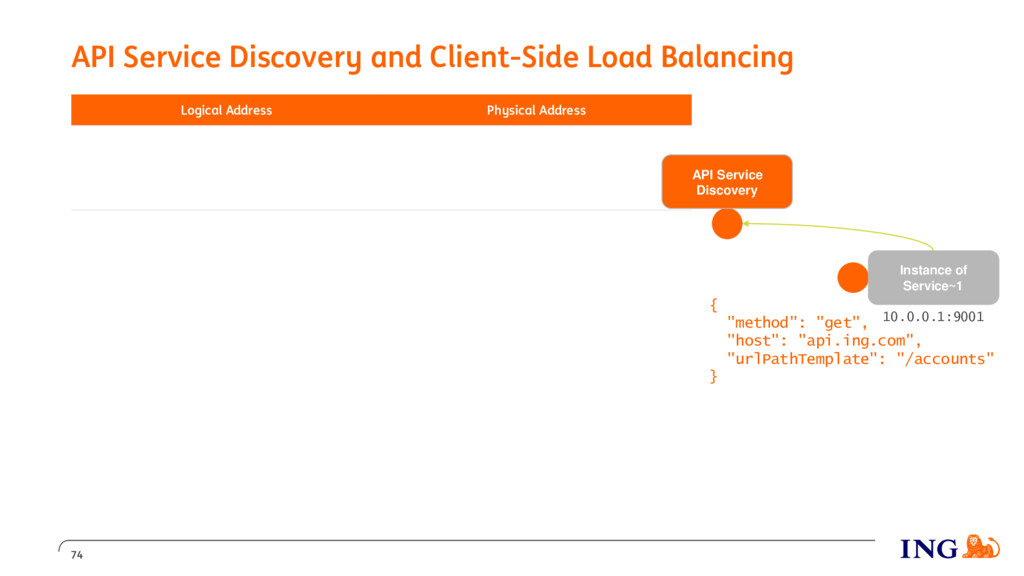The image size is (1024, 576).
Task: Click the ING lion logo
Action: click(981, 547)
